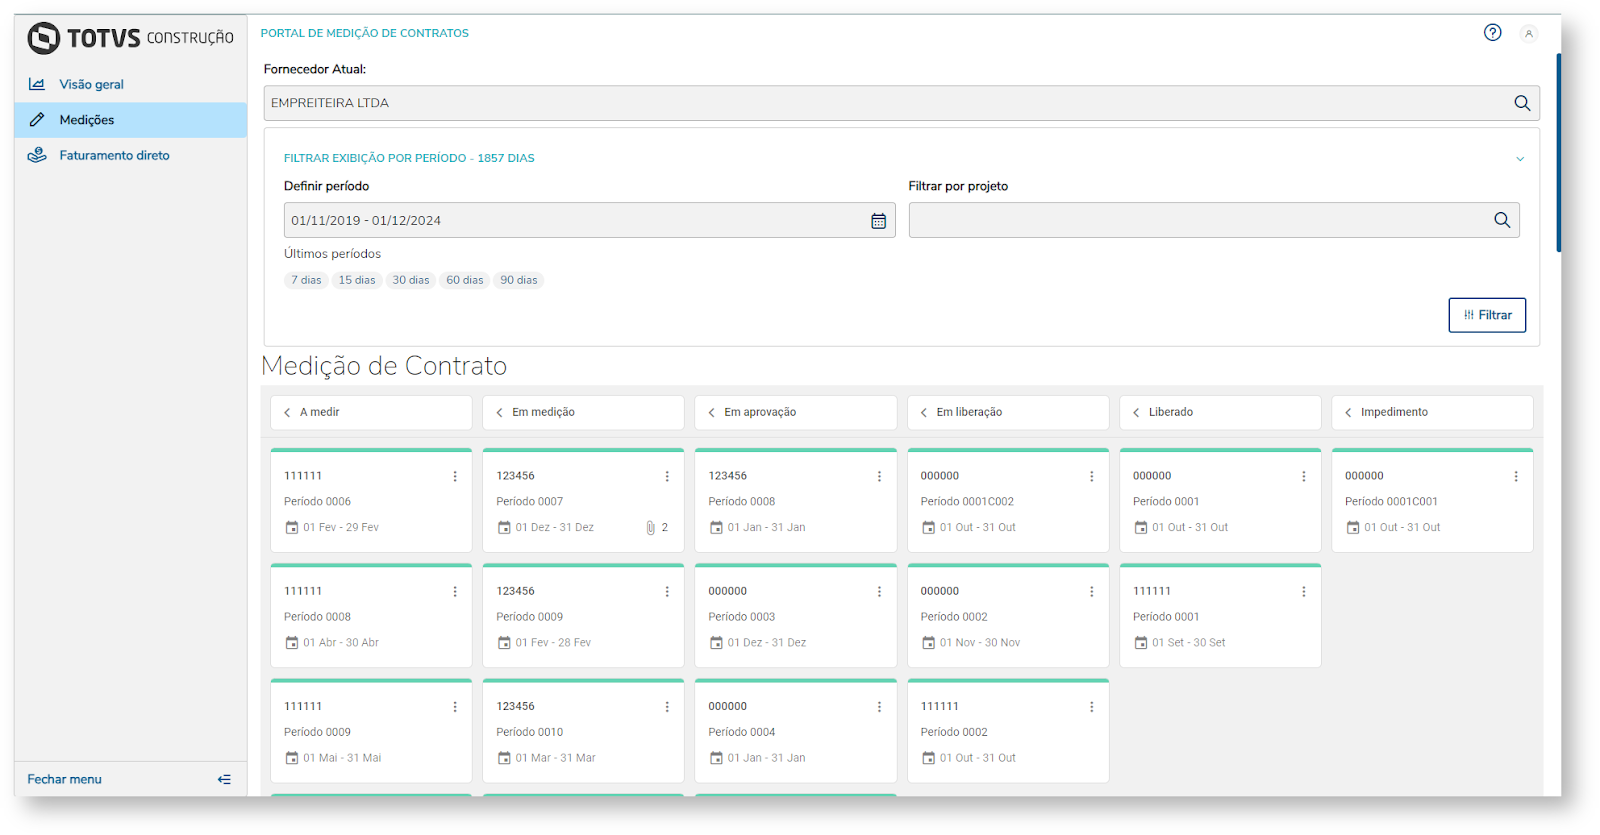The height and width of the screenshot is (835, 1600).
Task: Open options menu on 111111 Período 0008 card
Action: click(455, 592)
